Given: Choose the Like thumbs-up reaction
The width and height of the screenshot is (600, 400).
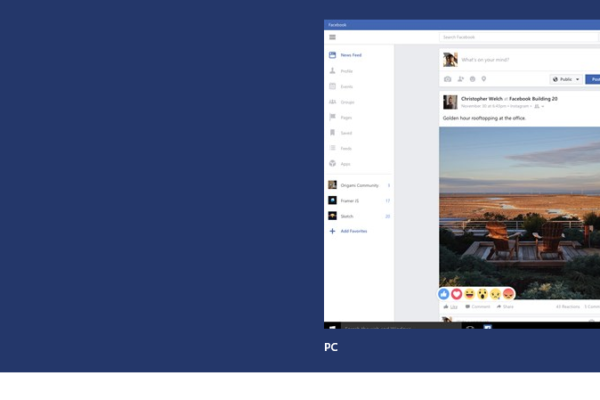Looking at the screenshot, I should (443, 294).
